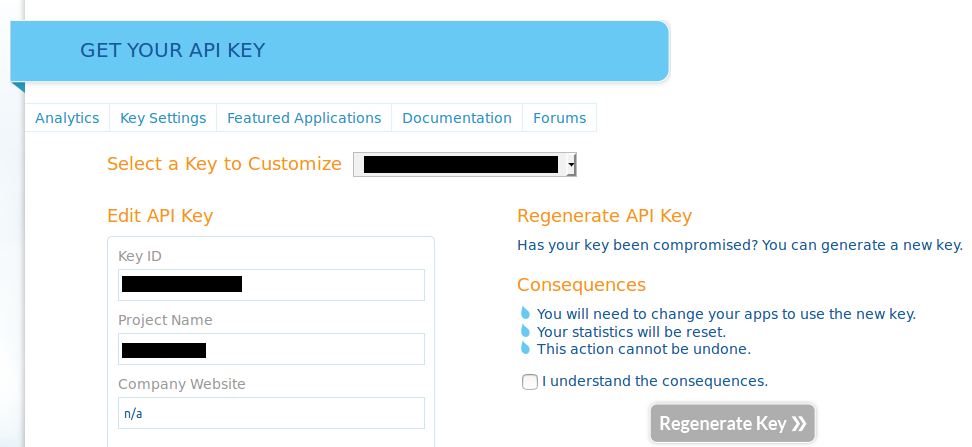The height and width of the screenshot is (447, 972).
Task: Click the 'Regenerate API Key' heading
Action: point(604,216)
